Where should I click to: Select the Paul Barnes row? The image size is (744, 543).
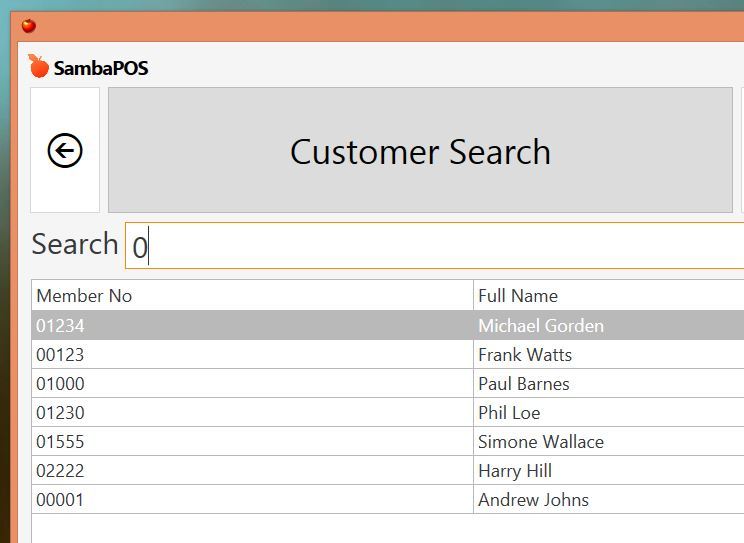pyautogui.click(x=388, y=384)
